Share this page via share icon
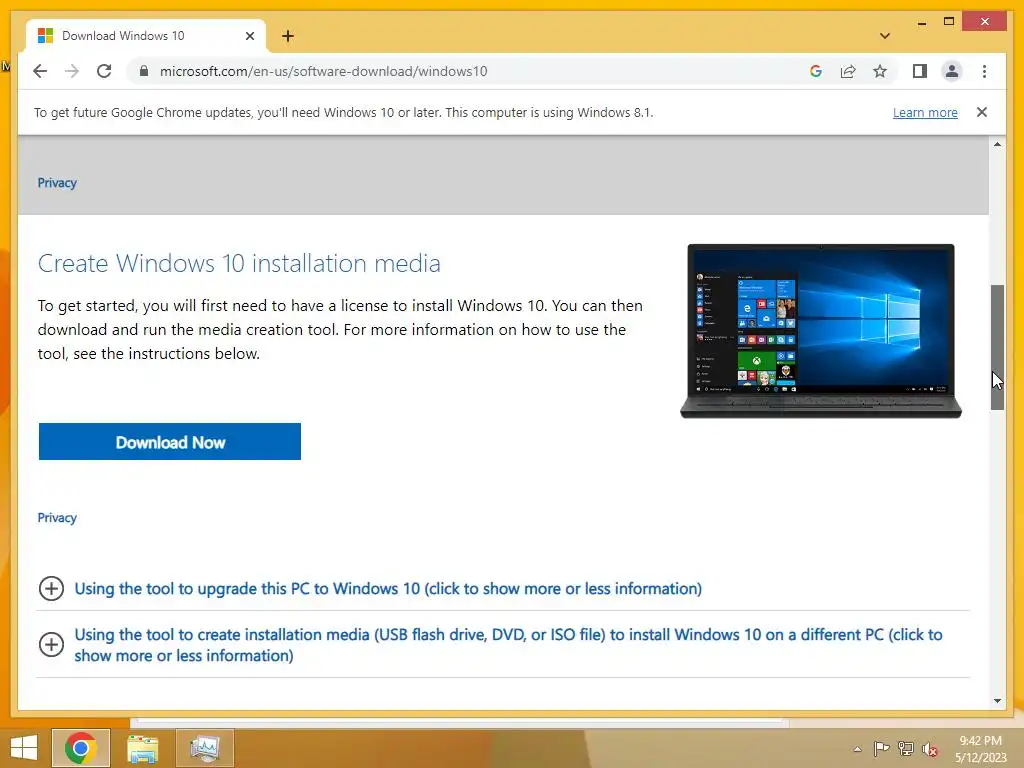Viewport: 1024px width, 768px height. [848, 71]
